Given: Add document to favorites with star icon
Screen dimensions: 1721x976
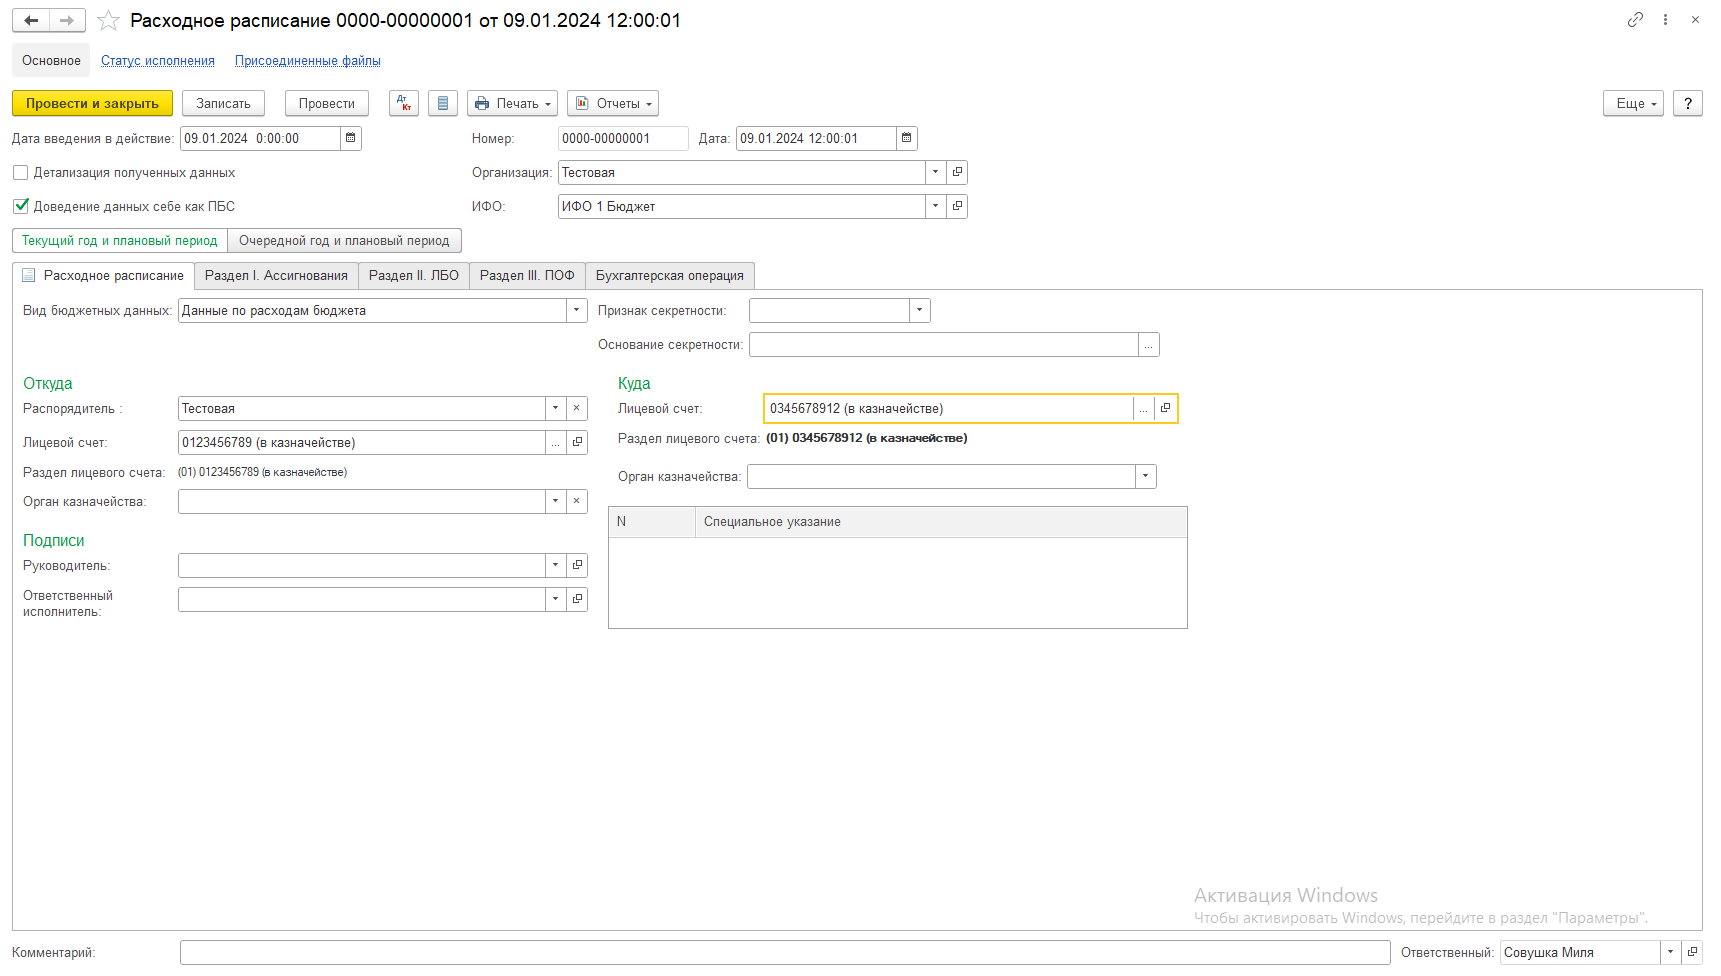Looking at the screenshot, I should tap(109, 21).
